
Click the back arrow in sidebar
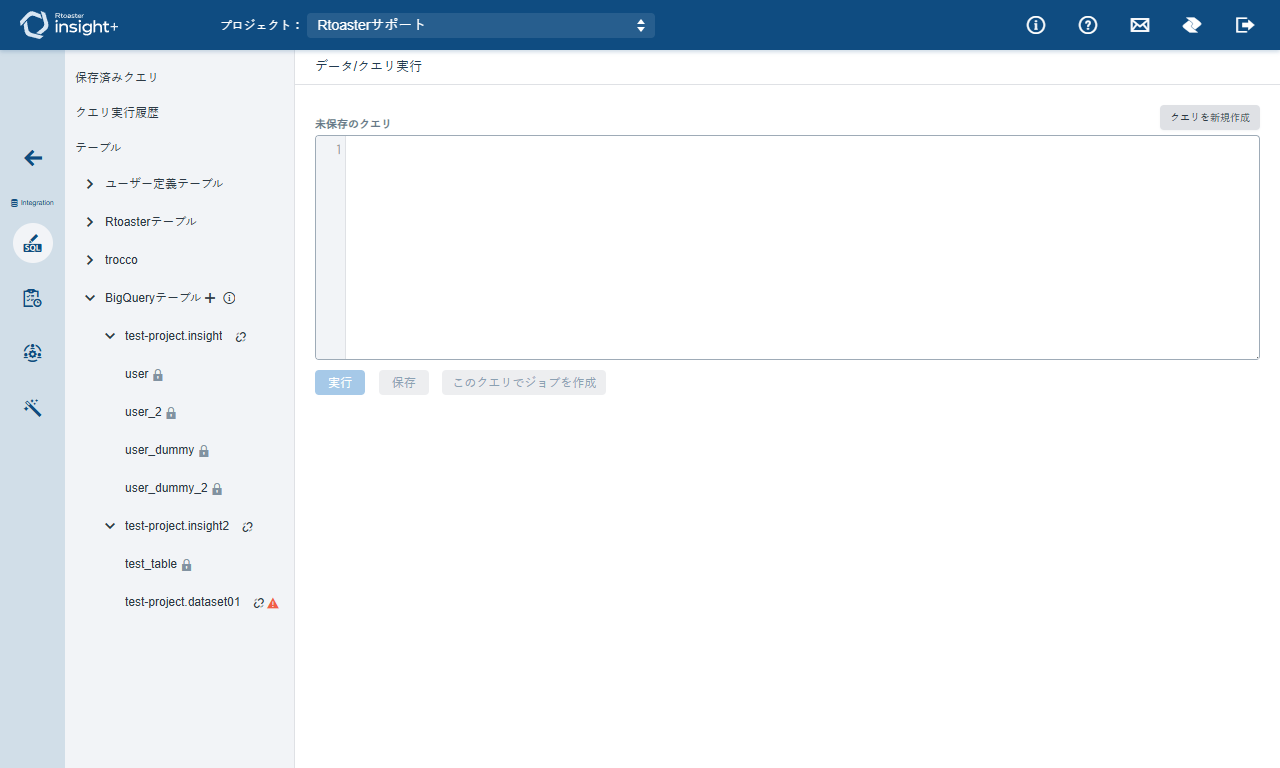pos(33,158)
